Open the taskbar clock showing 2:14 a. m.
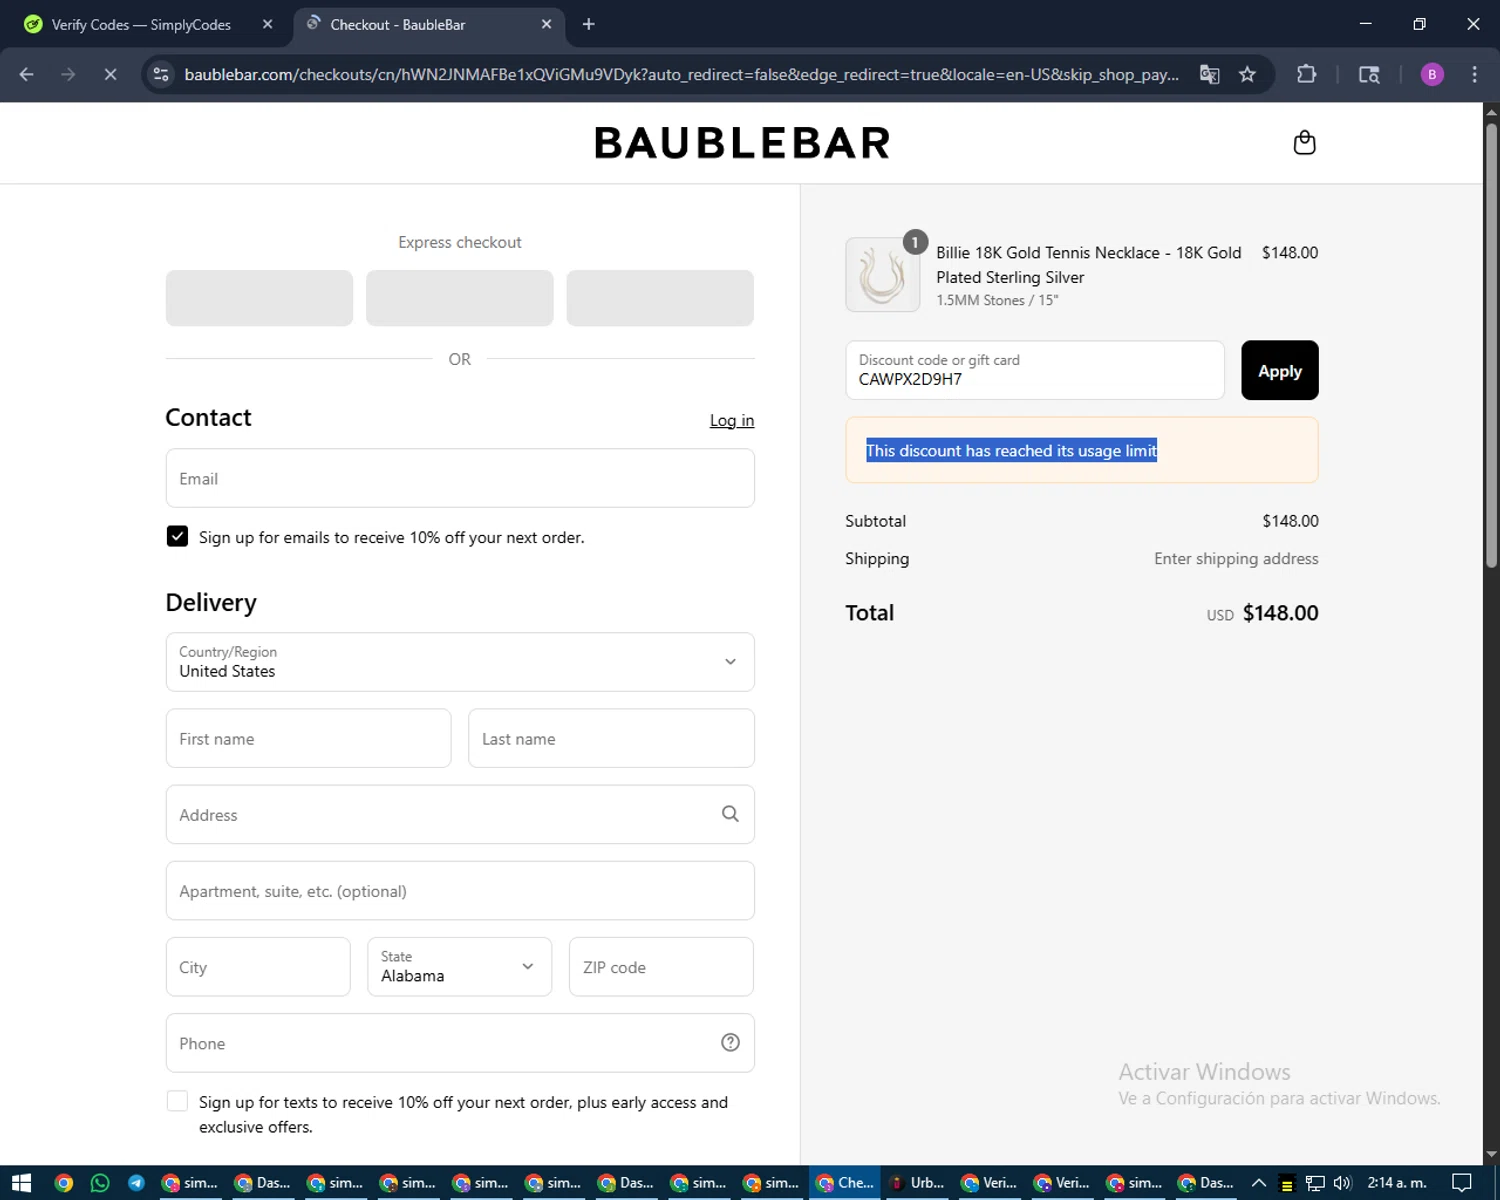 (1397, 1183)
